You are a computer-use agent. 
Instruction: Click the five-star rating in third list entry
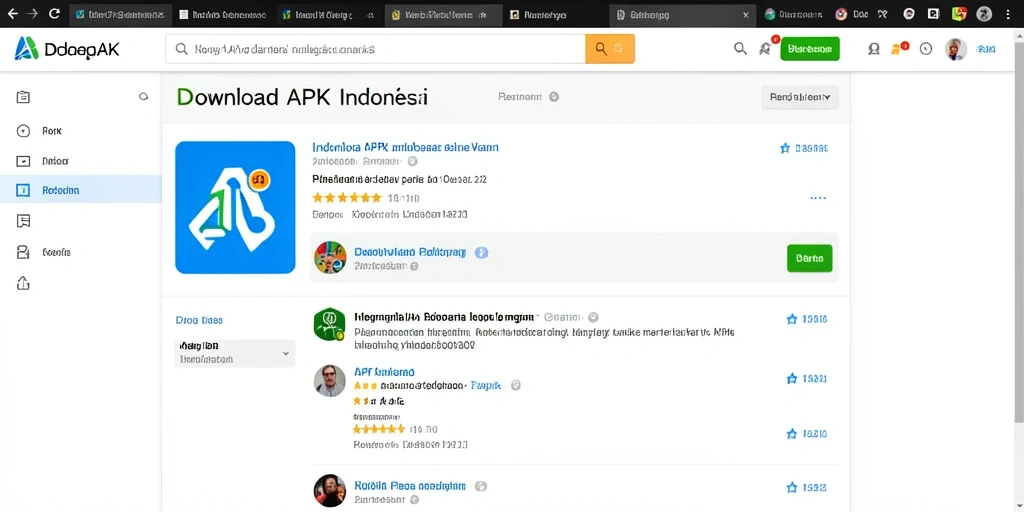(x=379, y=429)
